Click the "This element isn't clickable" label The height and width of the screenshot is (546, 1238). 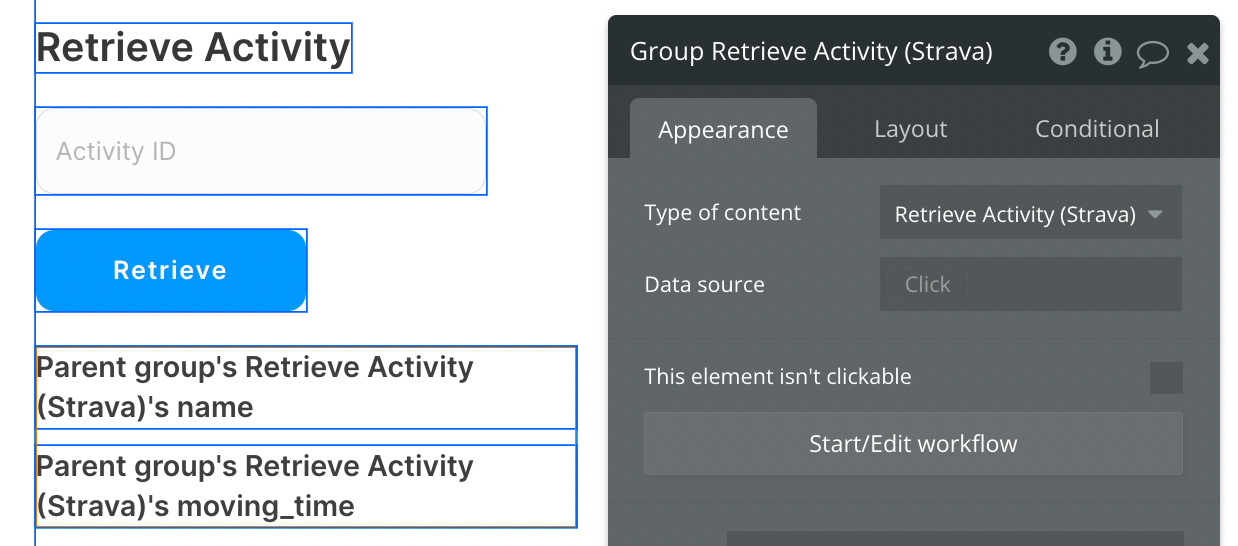pos(778,377)
